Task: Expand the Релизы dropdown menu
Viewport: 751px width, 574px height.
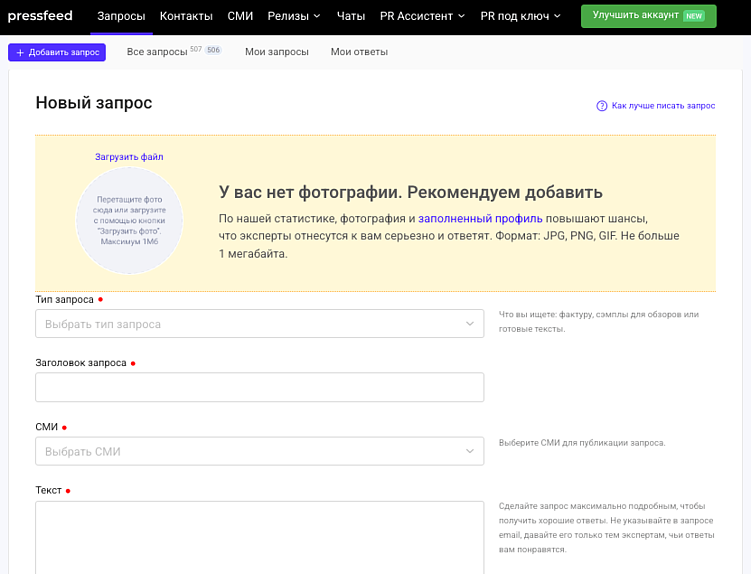Action: click(294, 16)
